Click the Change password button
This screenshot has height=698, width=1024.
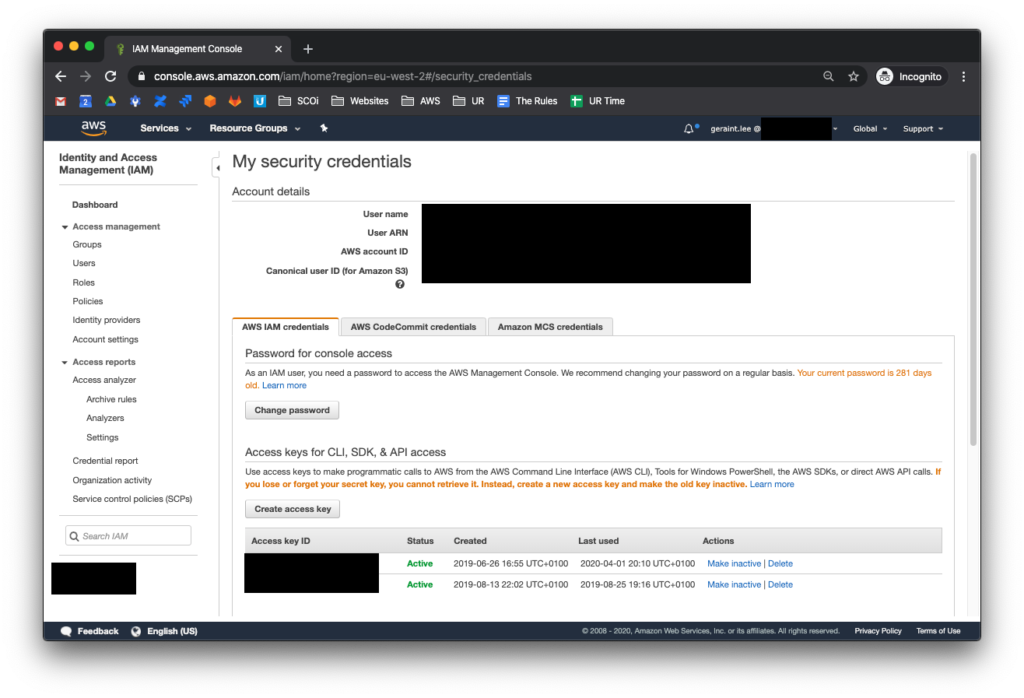pyautogui.click(x=292, y=410)
